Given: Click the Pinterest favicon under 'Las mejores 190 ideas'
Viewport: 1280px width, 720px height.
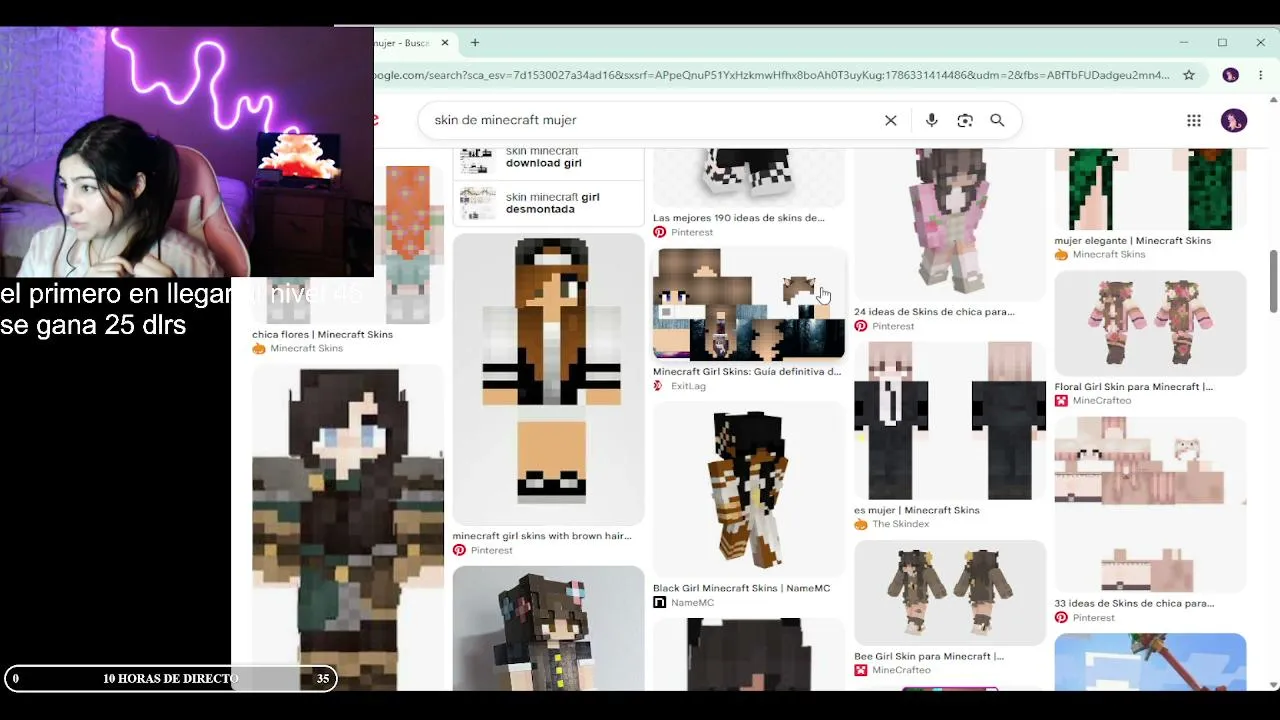Looking at the screenshot, I should pos(659,232).
